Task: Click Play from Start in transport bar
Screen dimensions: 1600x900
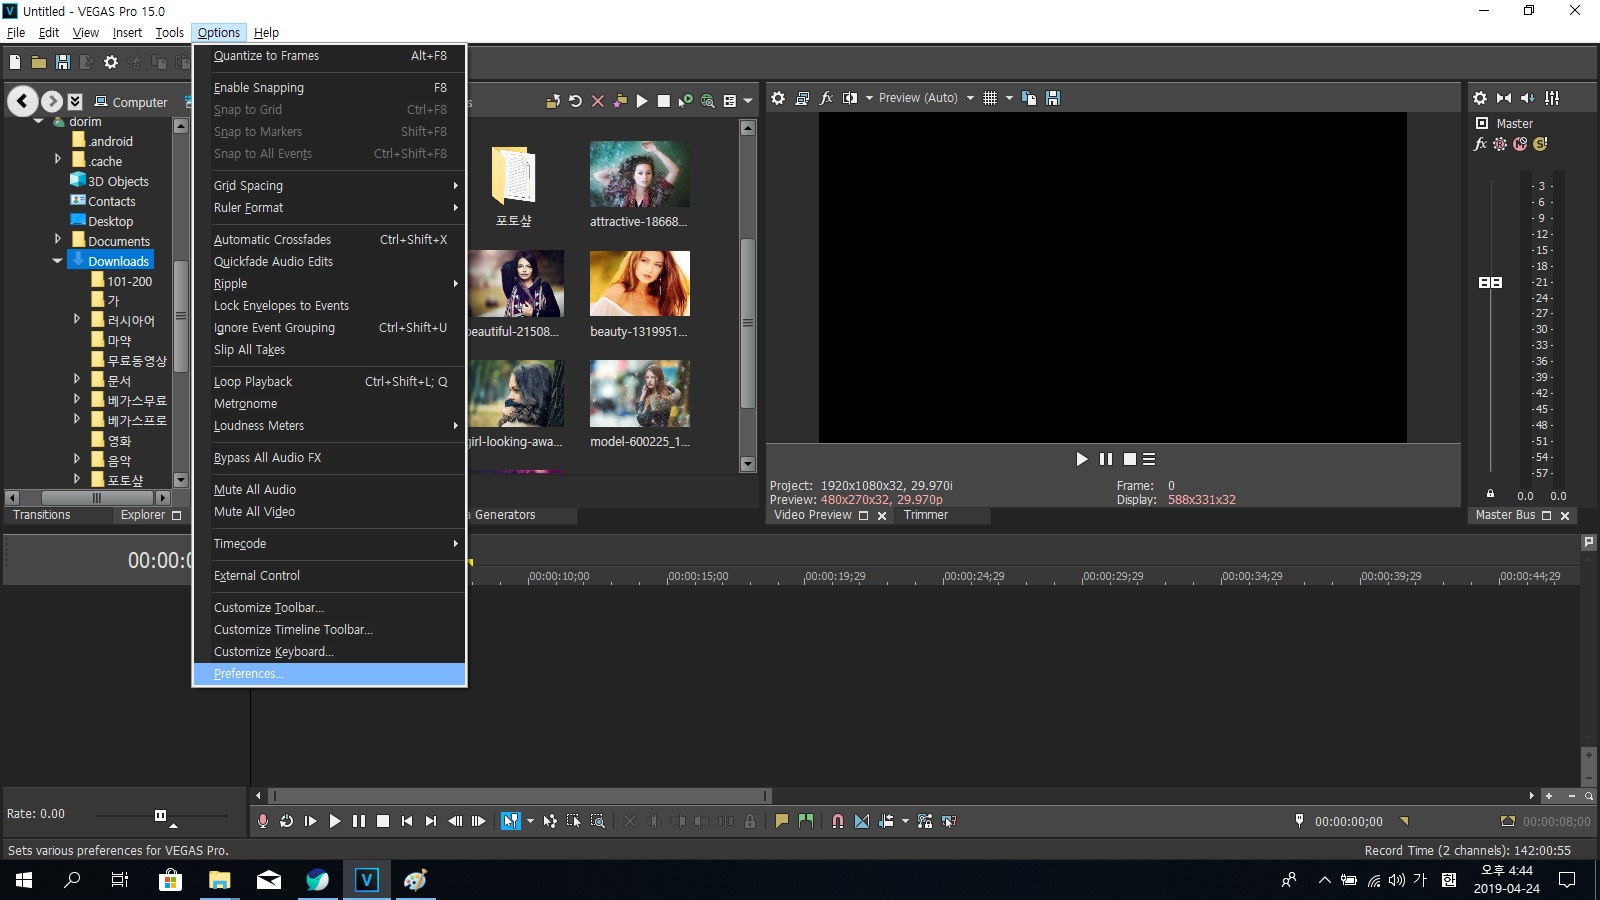Action: click(311, 821)
